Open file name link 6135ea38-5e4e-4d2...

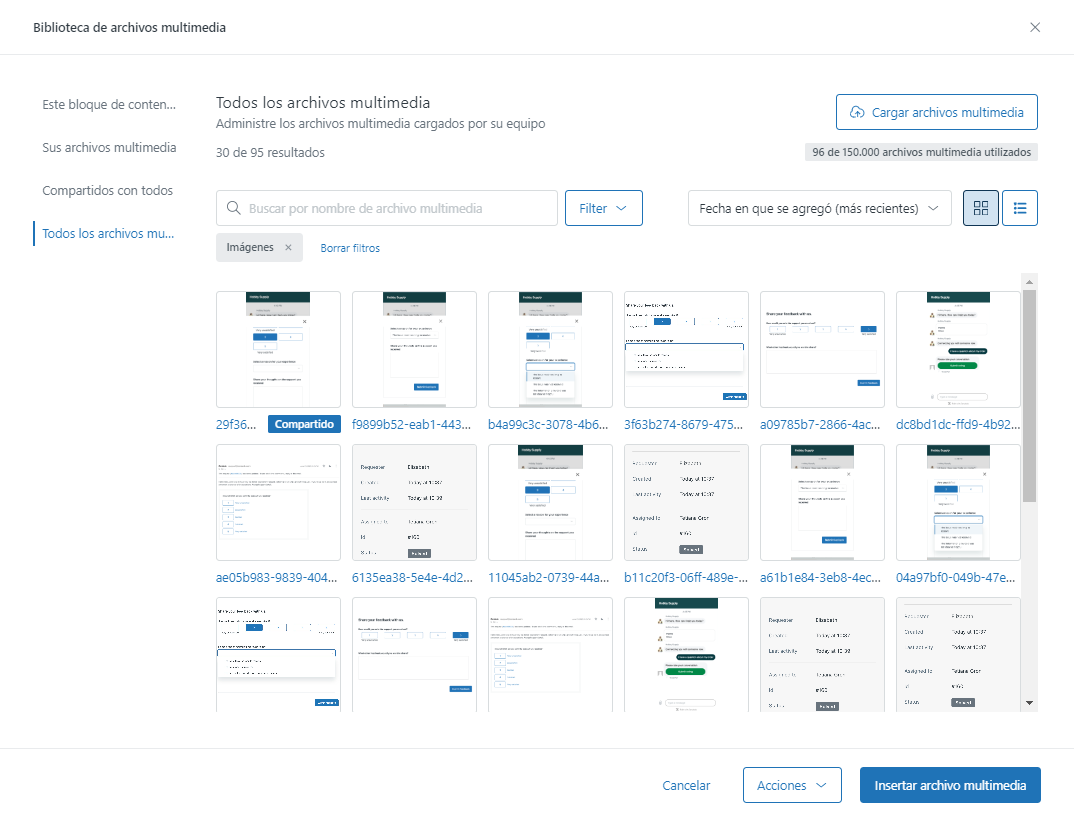[x=412, y=578]
